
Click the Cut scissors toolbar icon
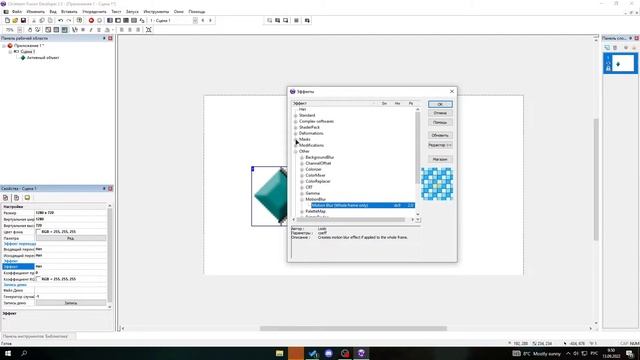34,20
